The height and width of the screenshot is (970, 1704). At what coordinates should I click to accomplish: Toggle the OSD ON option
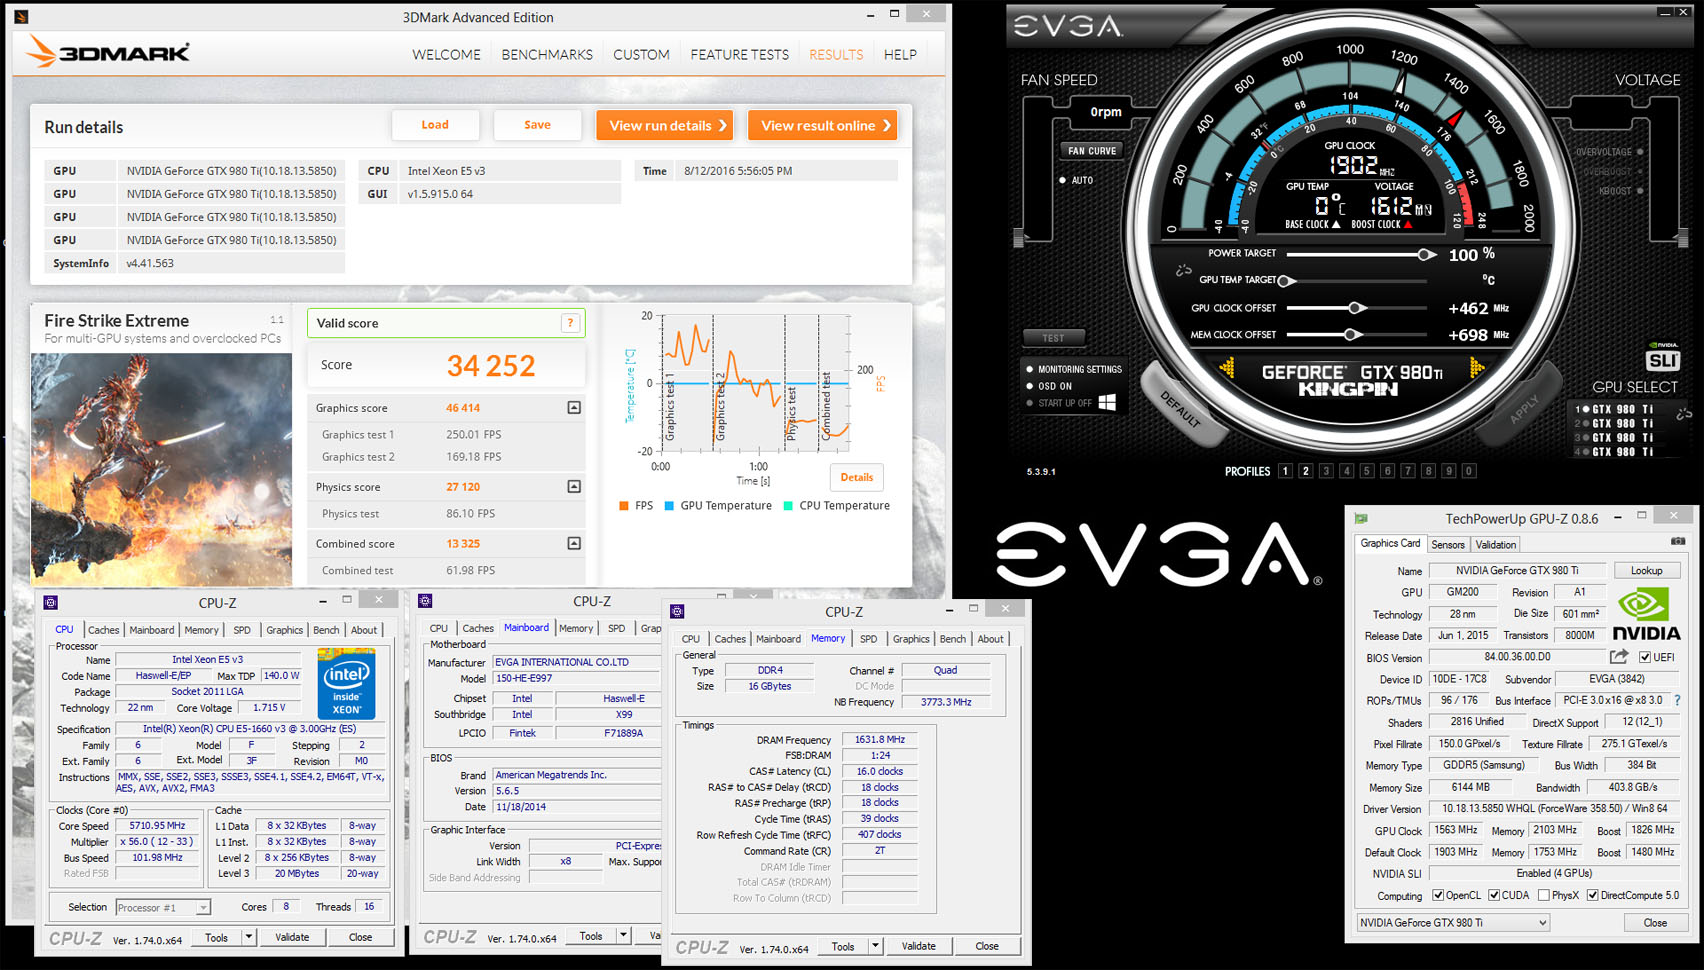1049,386
